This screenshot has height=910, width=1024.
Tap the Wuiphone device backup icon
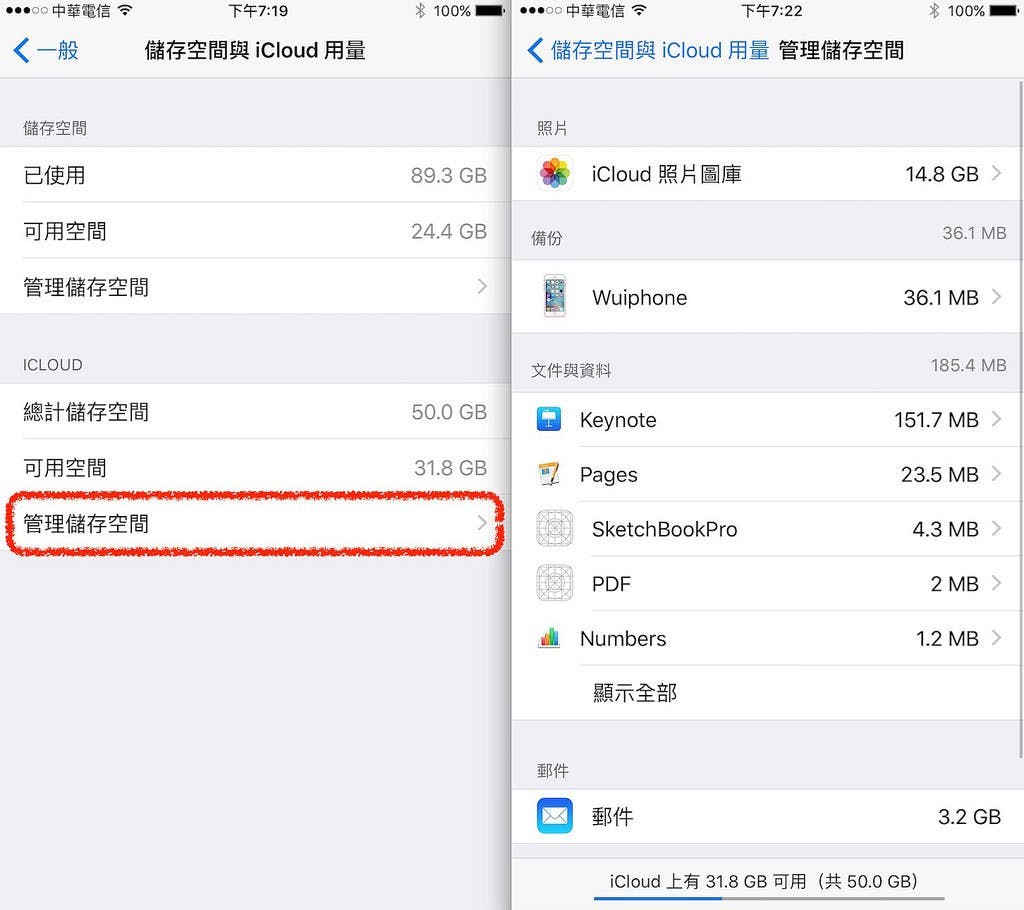(554, 296)
